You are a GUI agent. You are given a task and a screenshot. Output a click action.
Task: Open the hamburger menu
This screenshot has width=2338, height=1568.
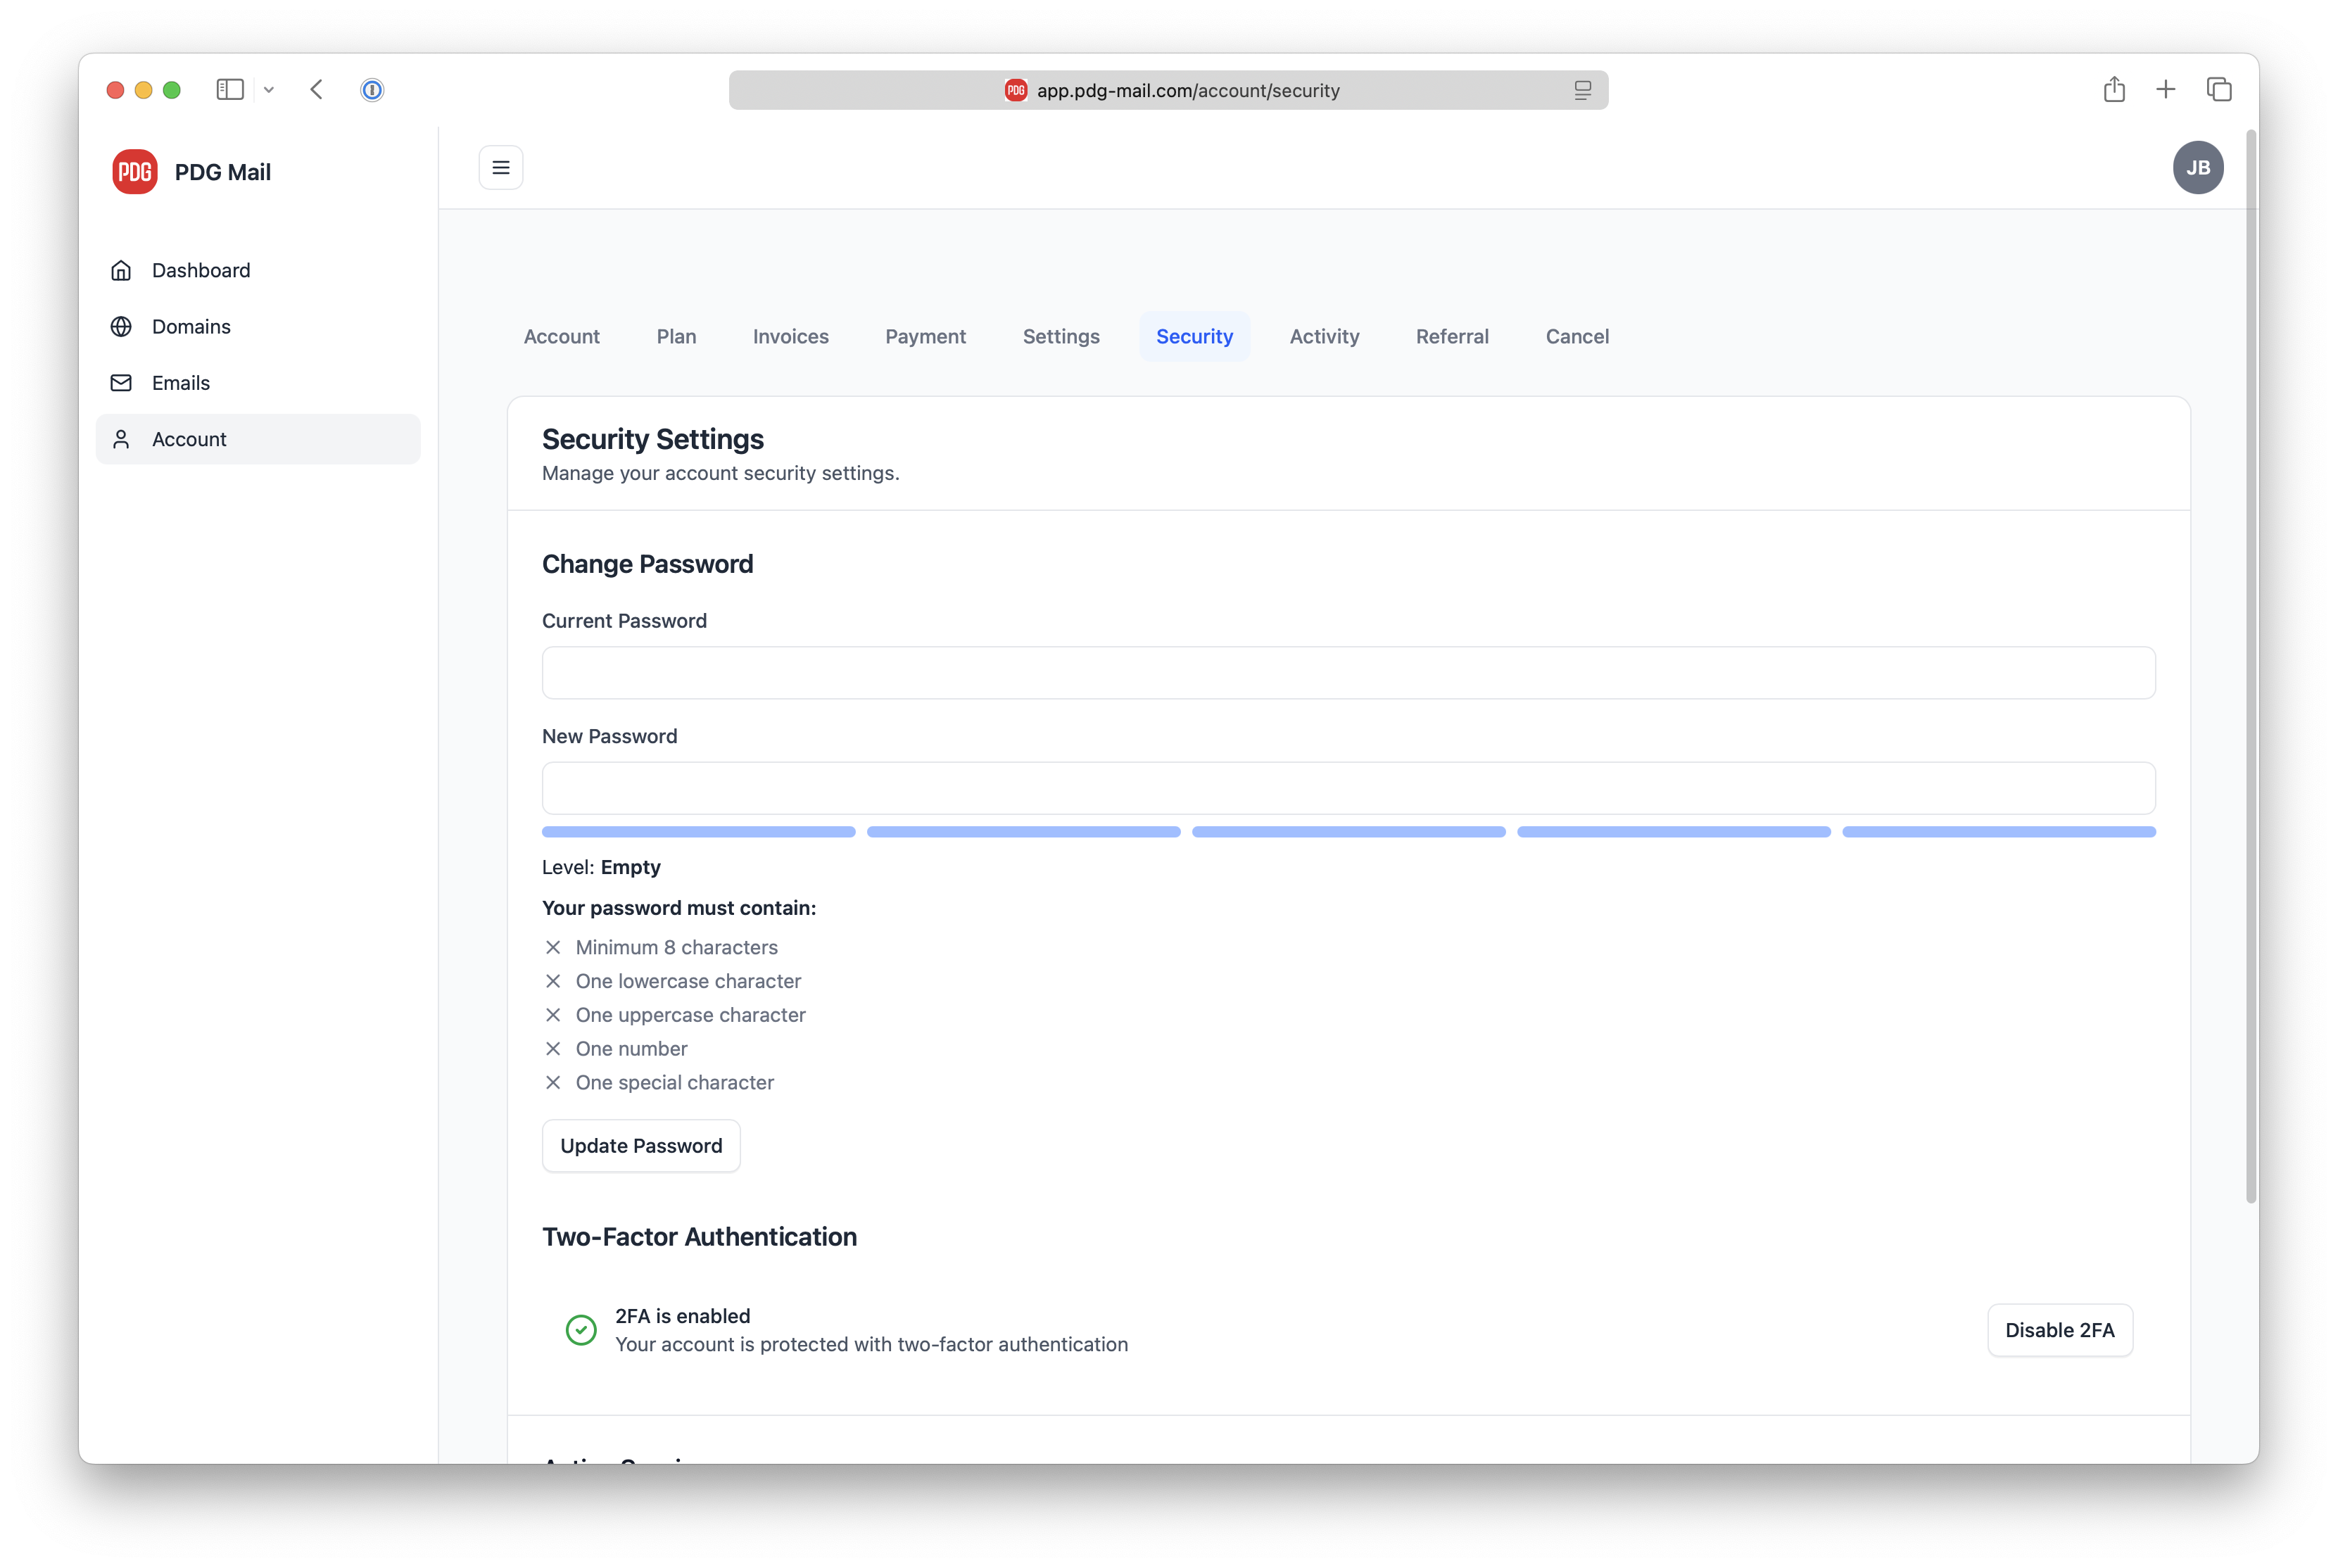(500, 167)
